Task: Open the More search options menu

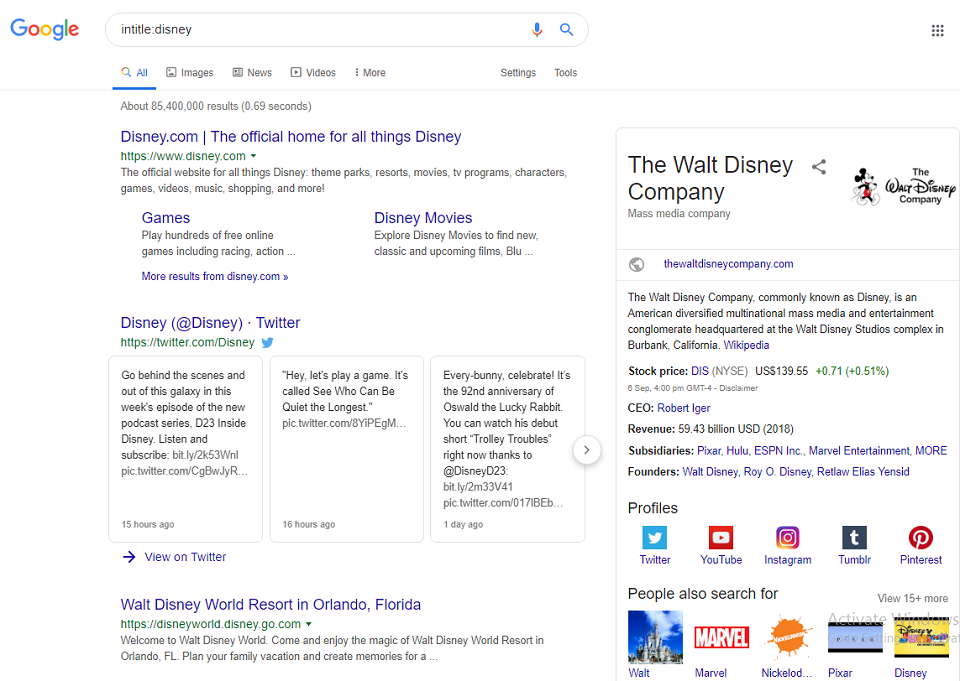Action: (369, 72)
